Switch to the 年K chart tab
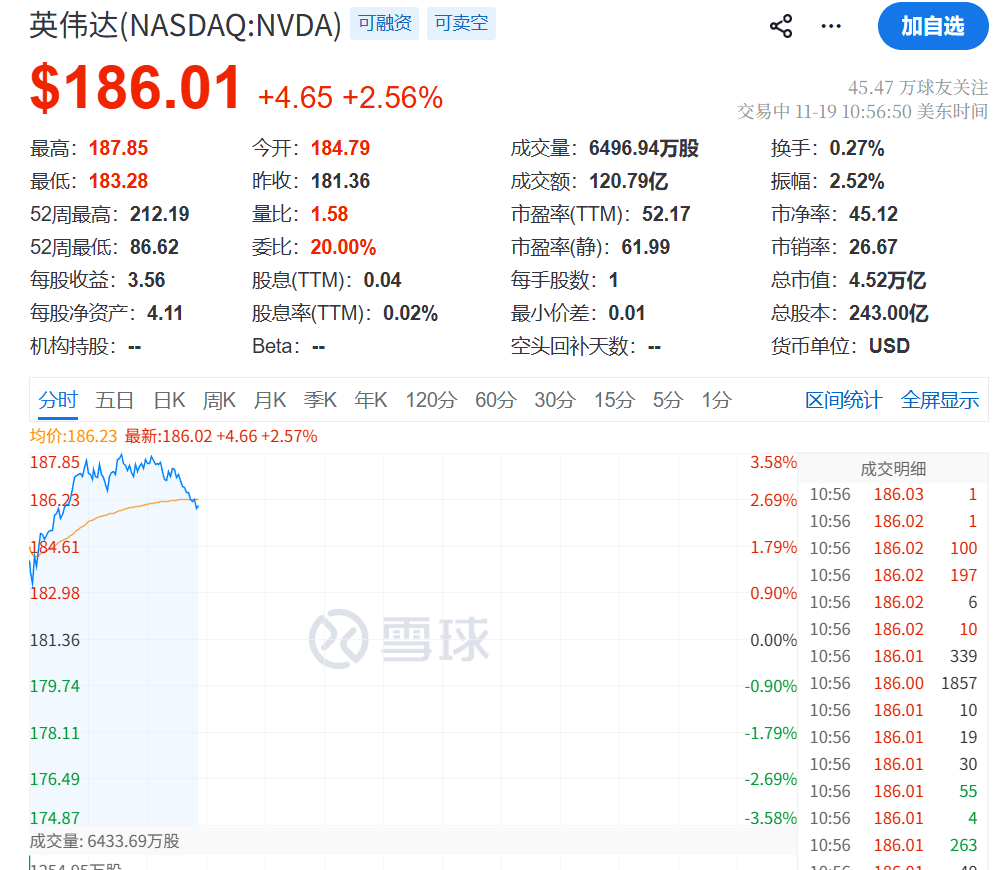Screen dimensions: 1005x870 coord(370,399)
